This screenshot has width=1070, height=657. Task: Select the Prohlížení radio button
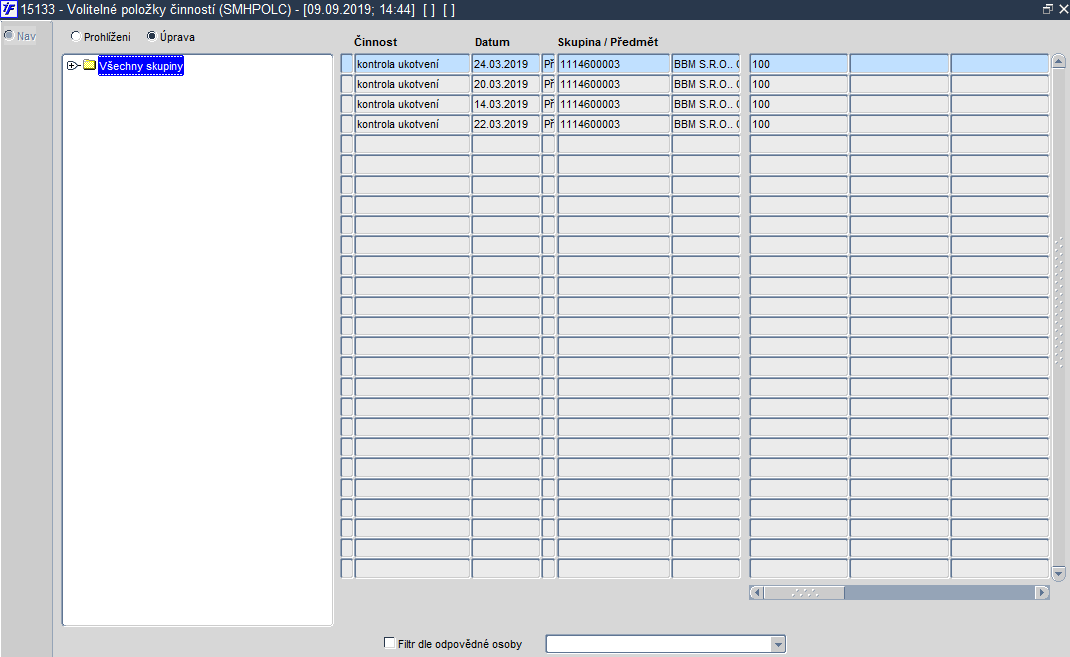tap(76, 36)
